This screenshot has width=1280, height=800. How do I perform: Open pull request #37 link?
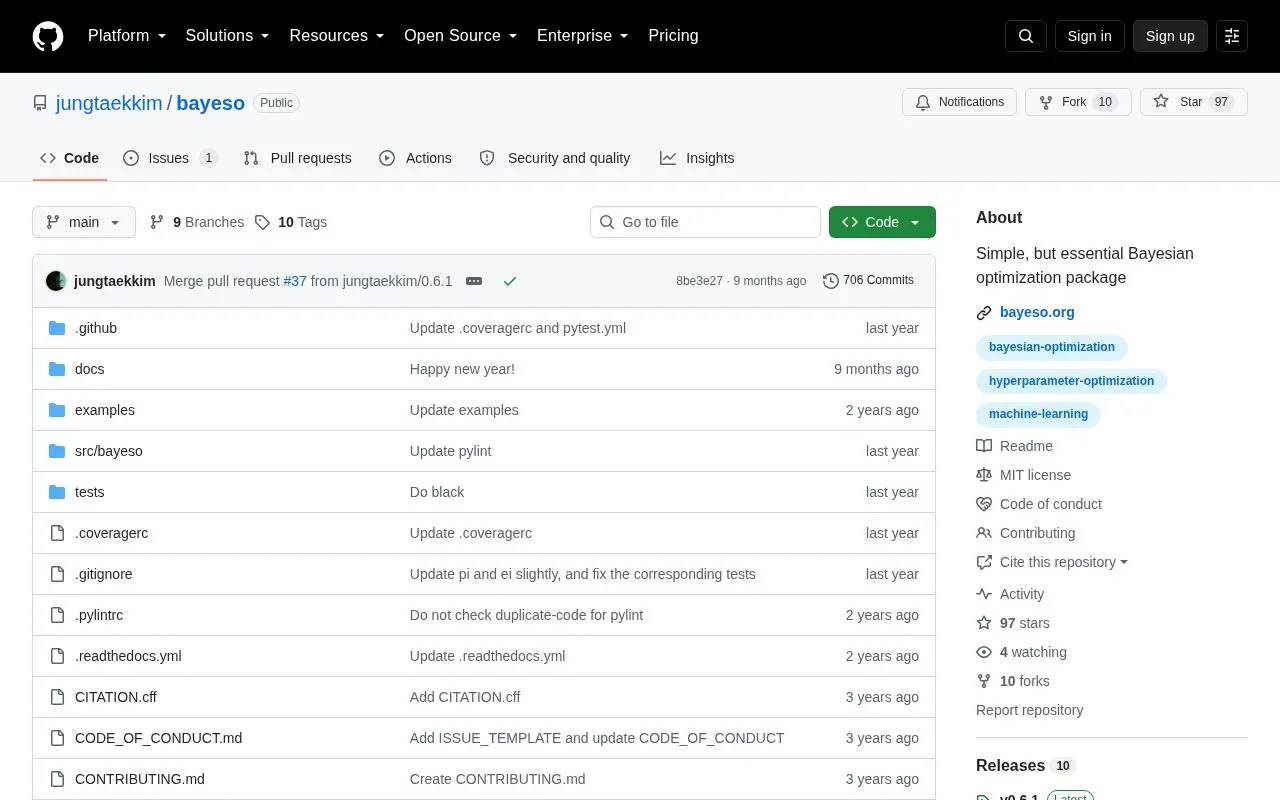pyautogui.click(x=295, y=281)
